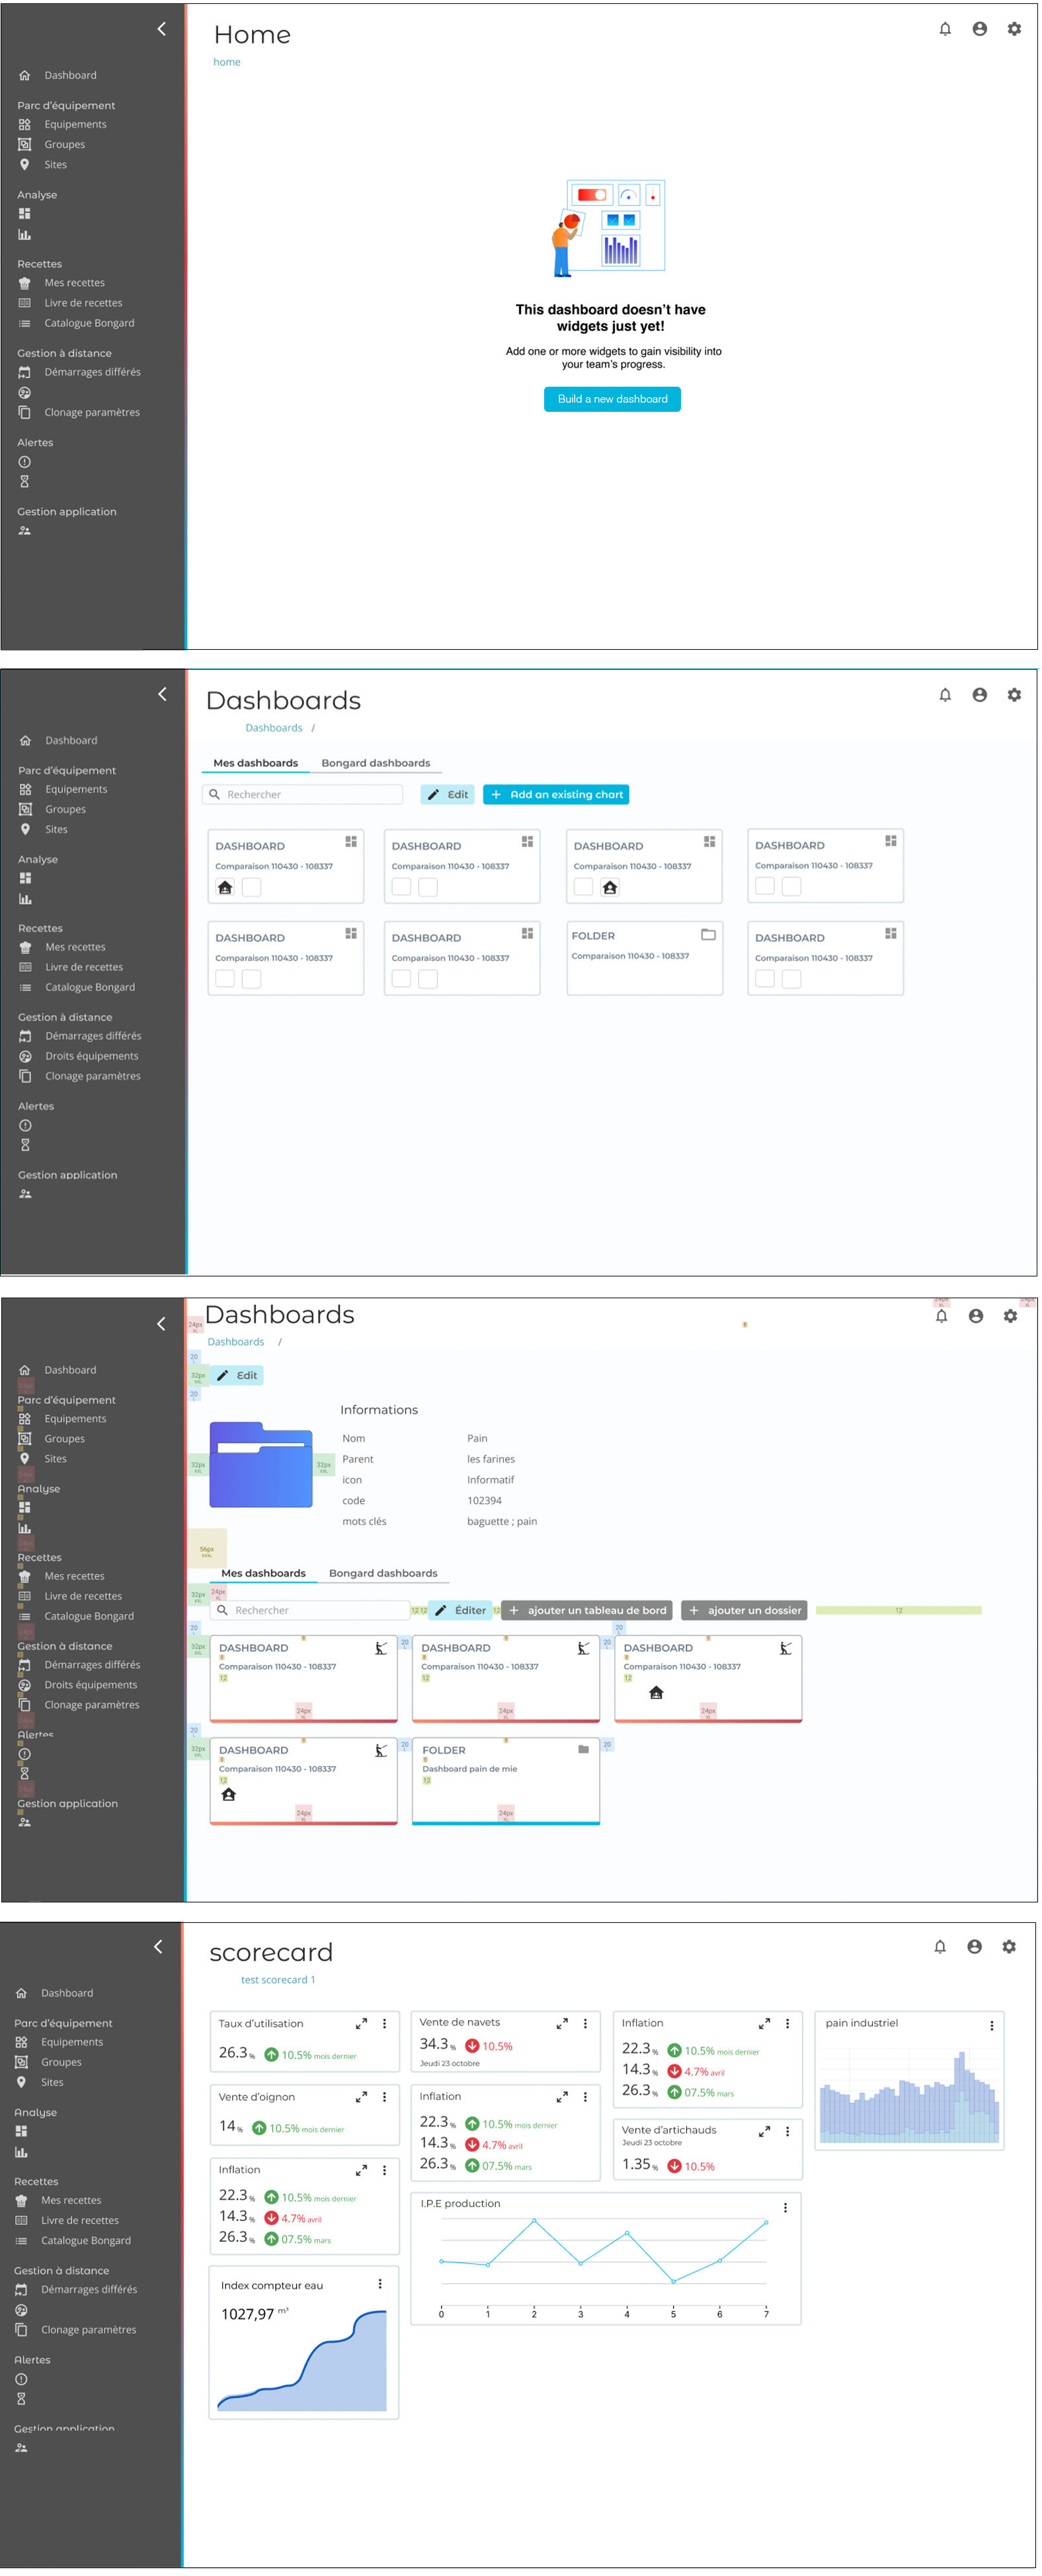Open the I.P.E production widget options menu
1042x2576 pixels.
point(785,2207)
